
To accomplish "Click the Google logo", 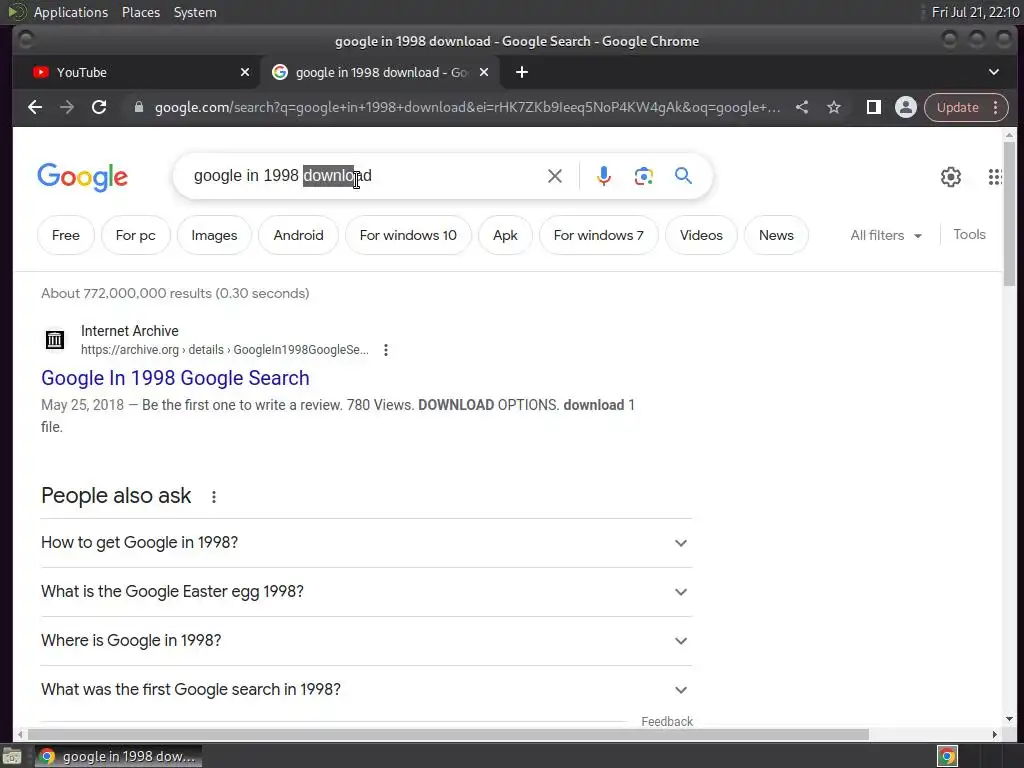I will tap(82, 176).
